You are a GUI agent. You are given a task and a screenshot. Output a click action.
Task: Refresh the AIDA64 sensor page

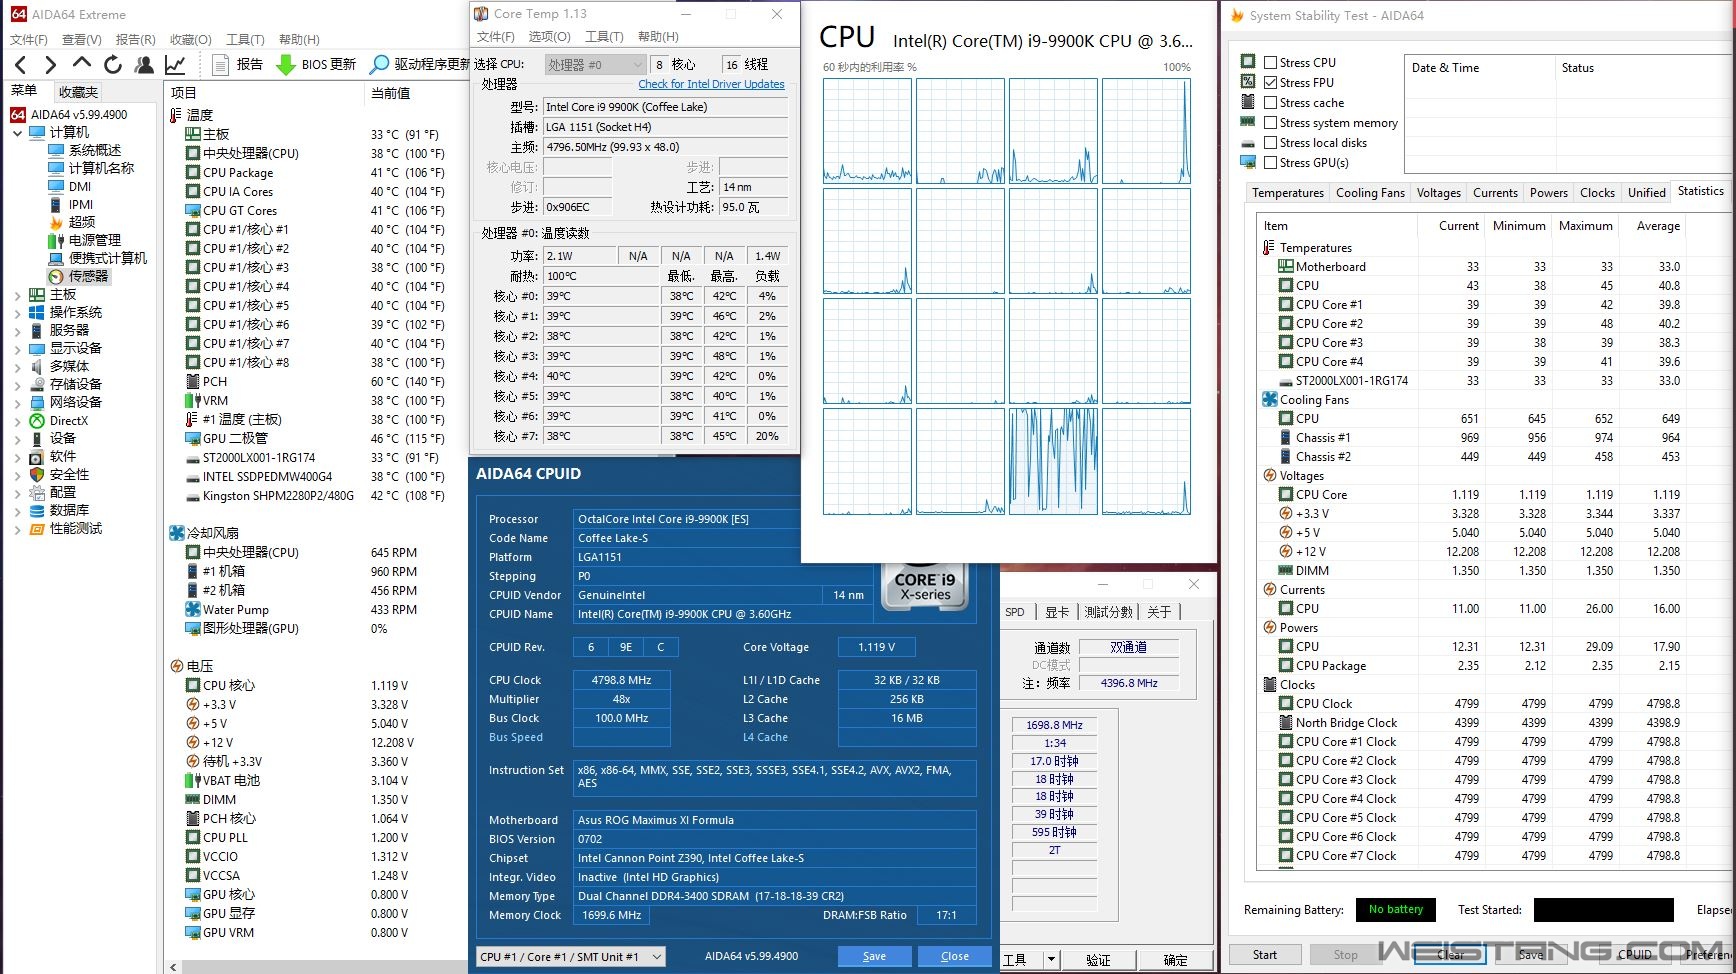point(113,65)
